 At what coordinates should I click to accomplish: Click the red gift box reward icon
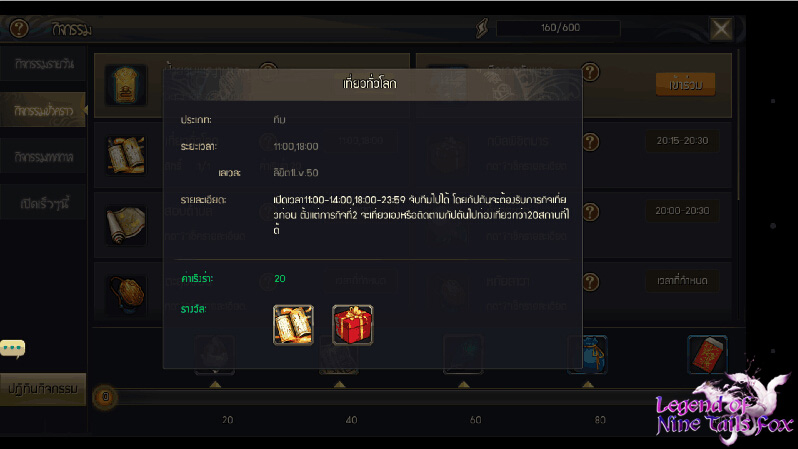tap(352, 325)
